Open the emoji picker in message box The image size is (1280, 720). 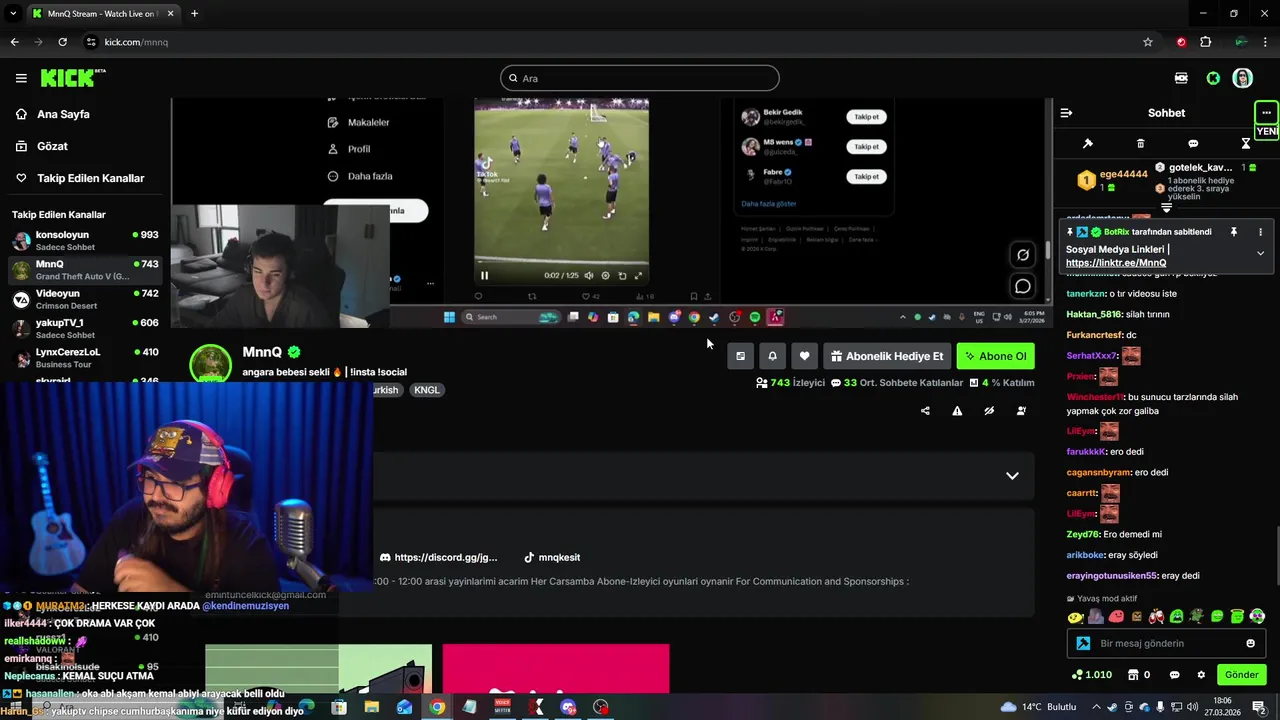pyautogui.click(x=1250, y=643)
